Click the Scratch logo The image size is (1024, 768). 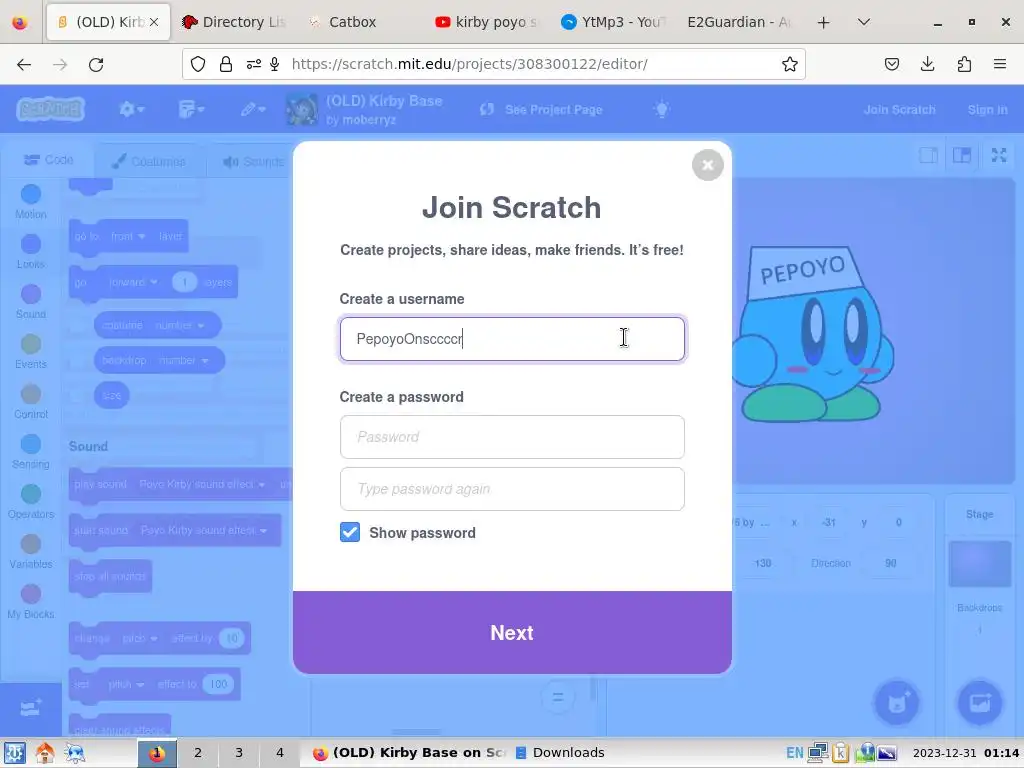(x=50, y=109)
